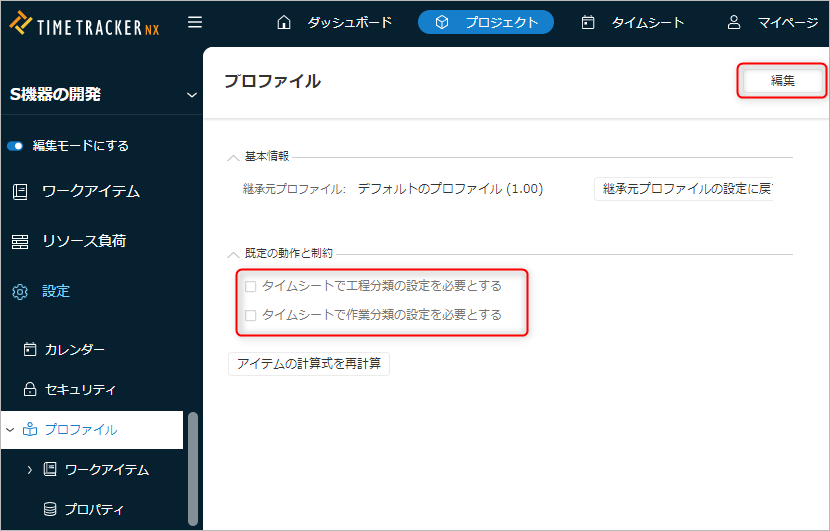Expand the S機器の開発 project dropdown
Screen dimensions: 830x531
click(x=191, y=95)
